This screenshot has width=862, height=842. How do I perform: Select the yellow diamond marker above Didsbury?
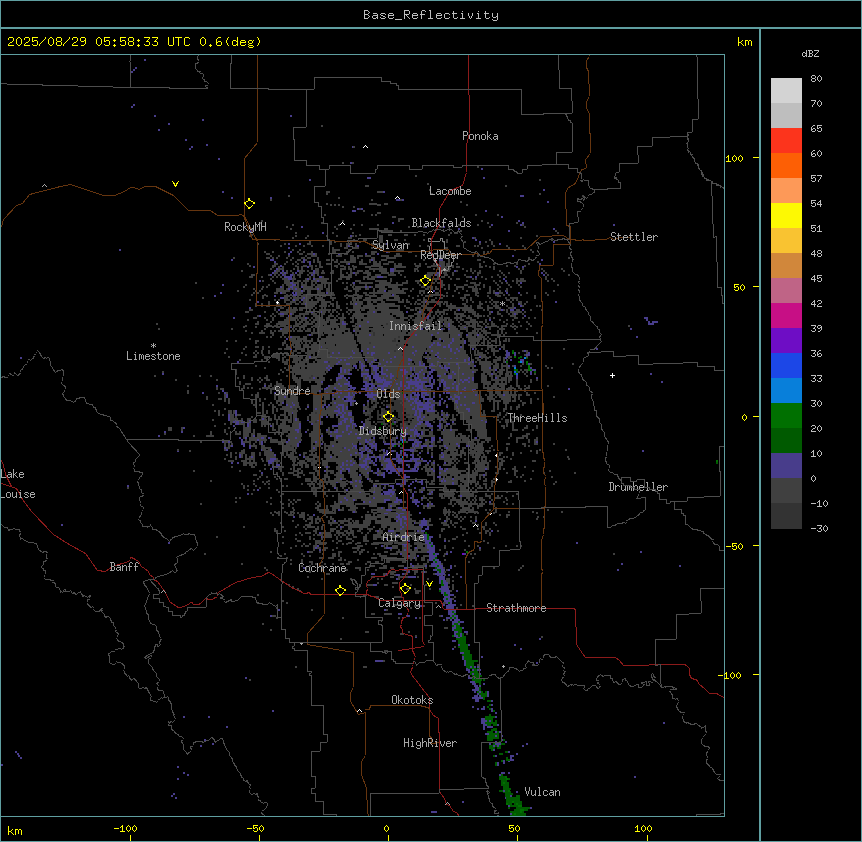tap(389, 417)
